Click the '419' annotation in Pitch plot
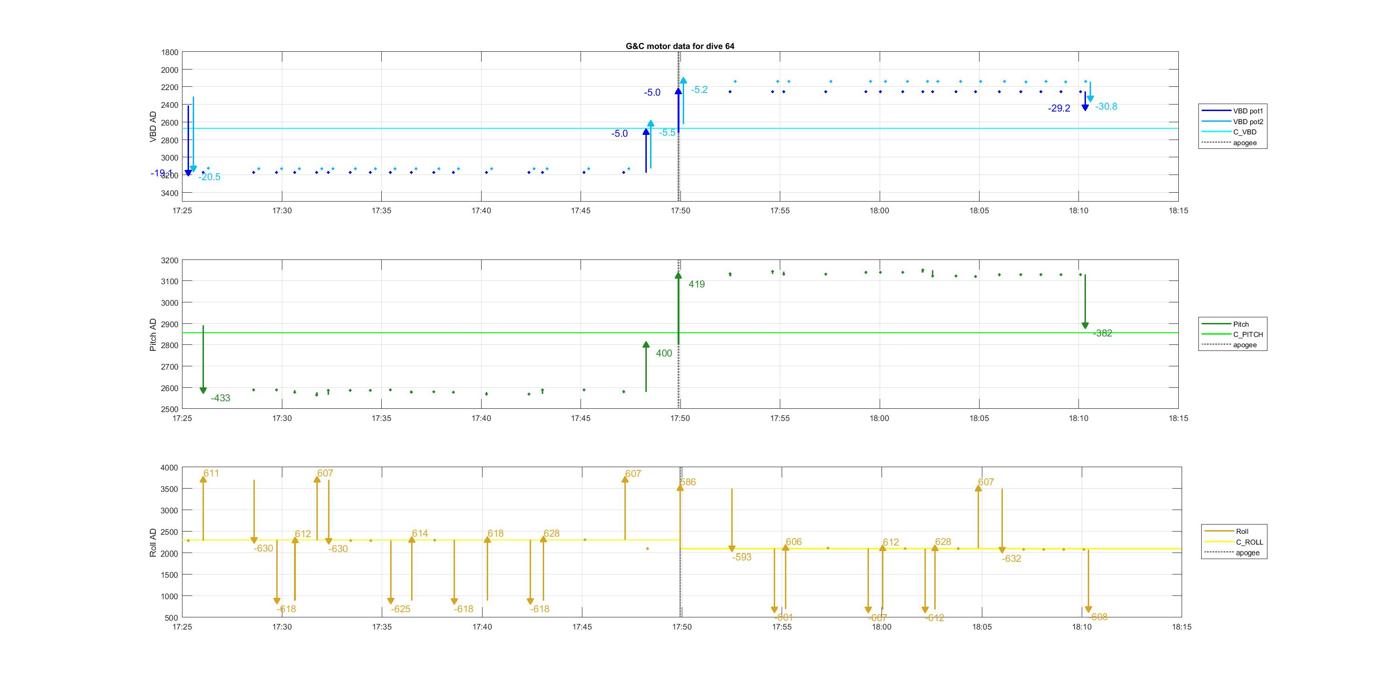This screenshot has height=693, width=1400. 696,284
